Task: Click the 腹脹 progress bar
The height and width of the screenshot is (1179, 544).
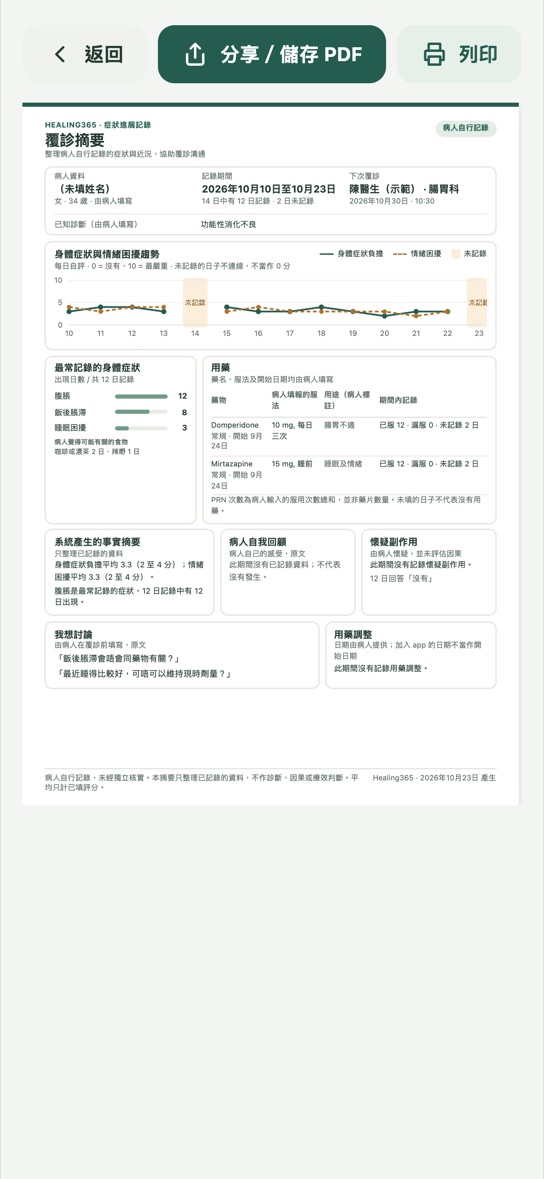Action: 141,396
